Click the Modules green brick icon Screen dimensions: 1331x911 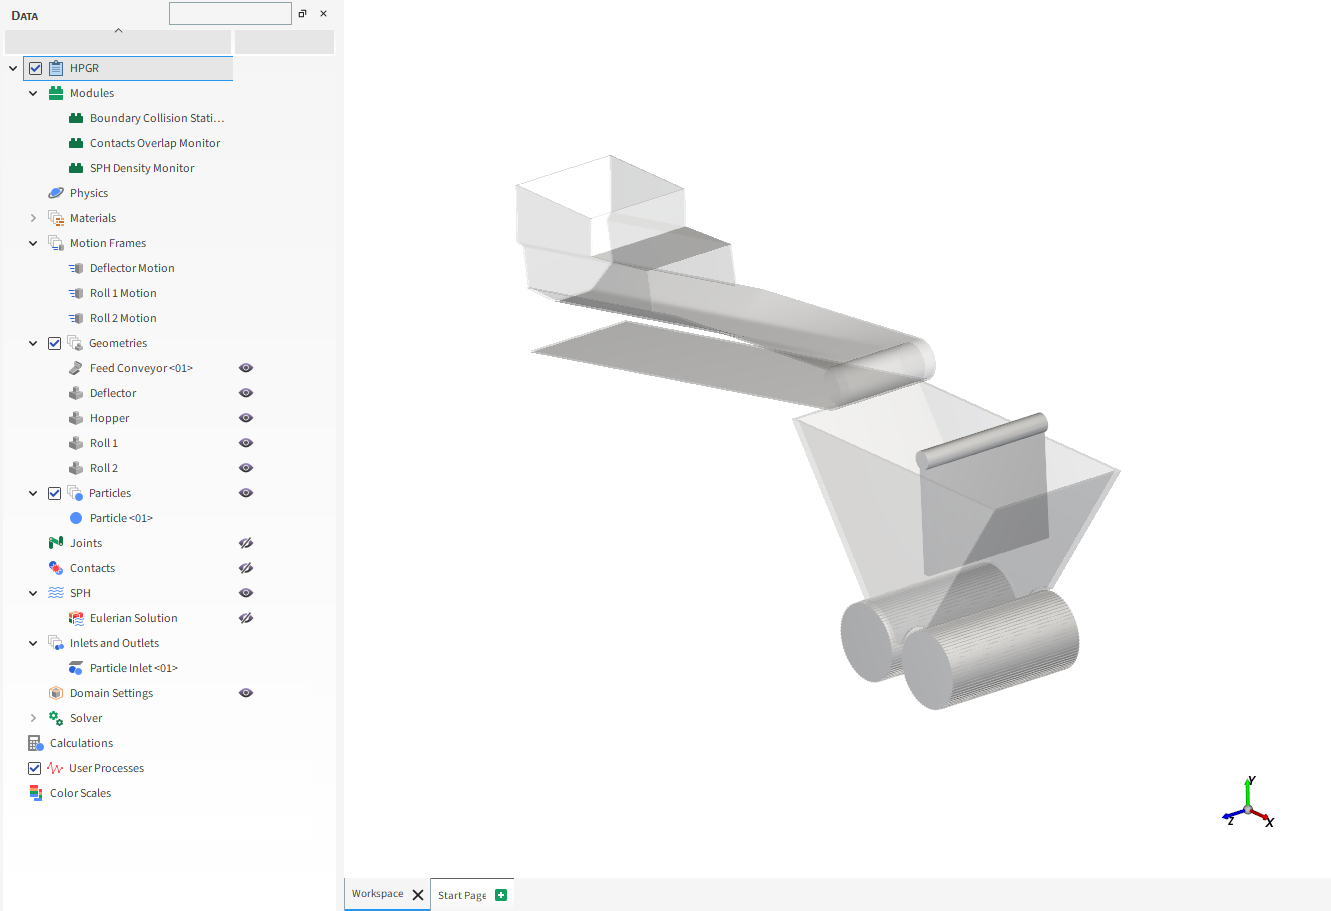pyautogui.click(x=56, y=93)
